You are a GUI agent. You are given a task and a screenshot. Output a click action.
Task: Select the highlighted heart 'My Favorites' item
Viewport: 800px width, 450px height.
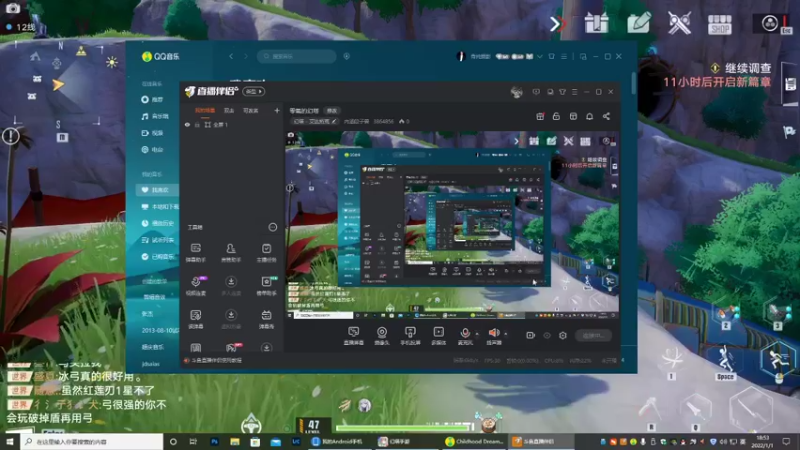pos(157,190)
